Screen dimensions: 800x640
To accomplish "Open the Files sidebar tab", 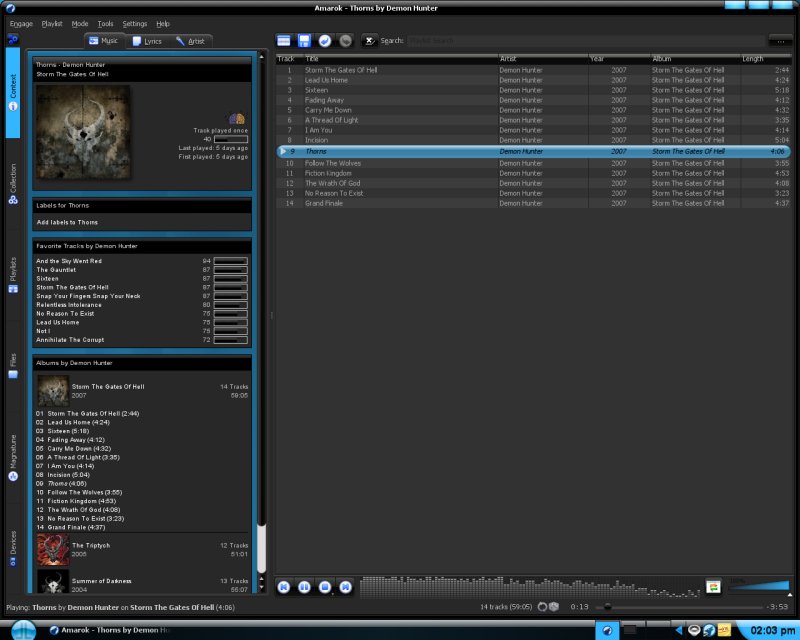I will coord(13,365).
